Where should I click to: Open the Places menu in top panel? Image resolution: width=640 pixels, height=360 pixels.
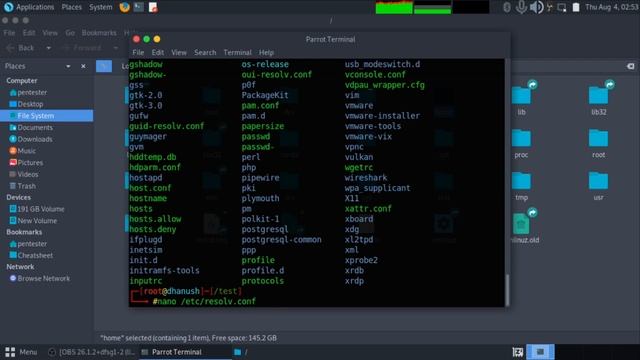click(71, 7)
